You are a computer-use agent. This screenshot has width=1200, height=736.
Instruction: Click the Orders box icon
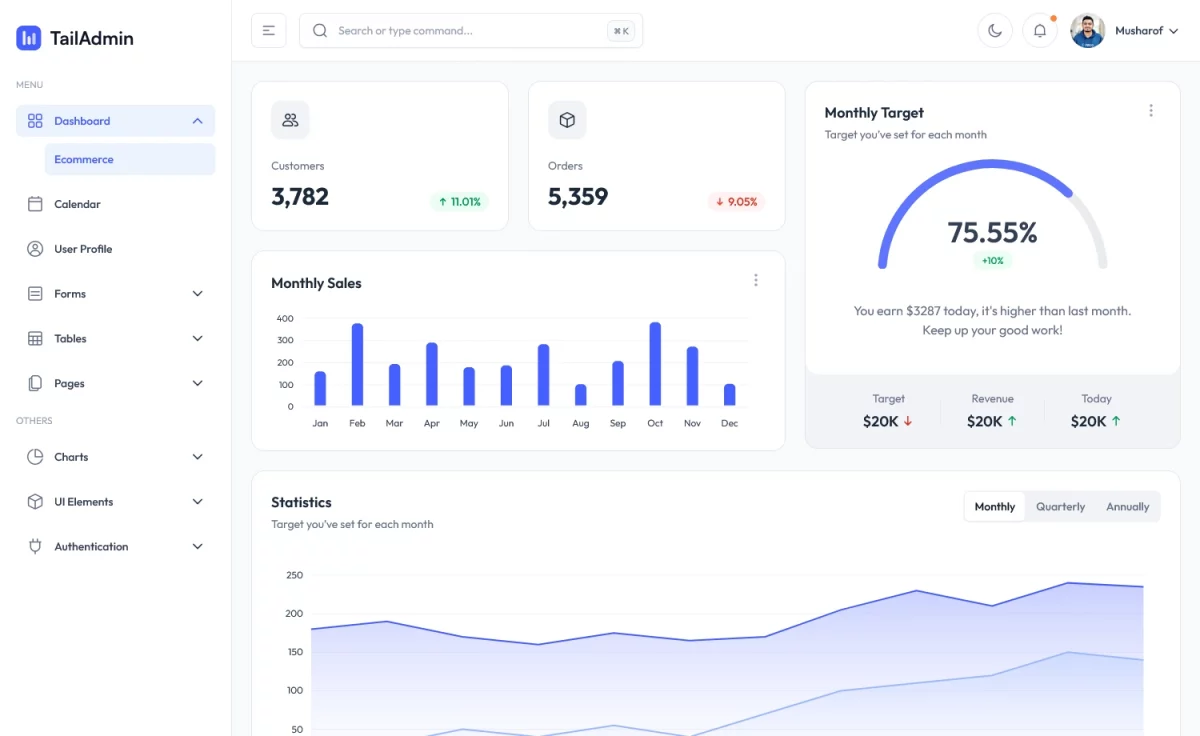567,120
